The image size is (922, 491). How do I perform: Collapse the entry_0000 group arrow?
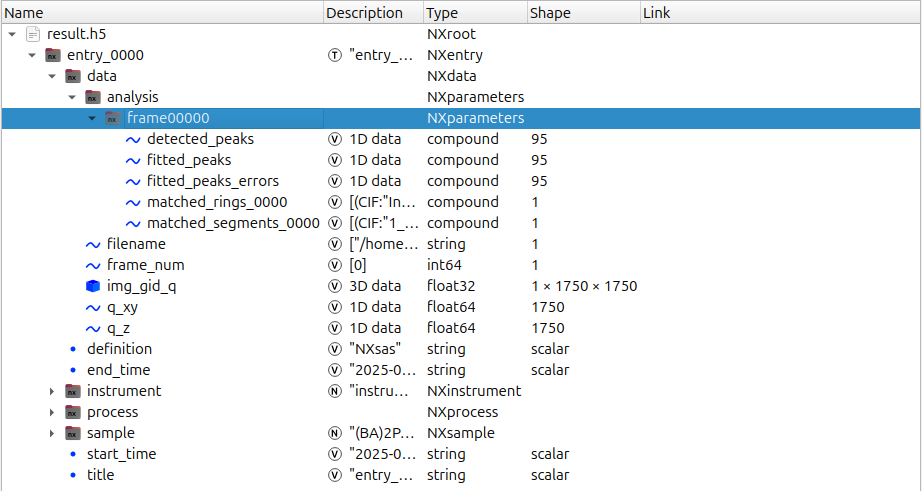click(32, 55)
